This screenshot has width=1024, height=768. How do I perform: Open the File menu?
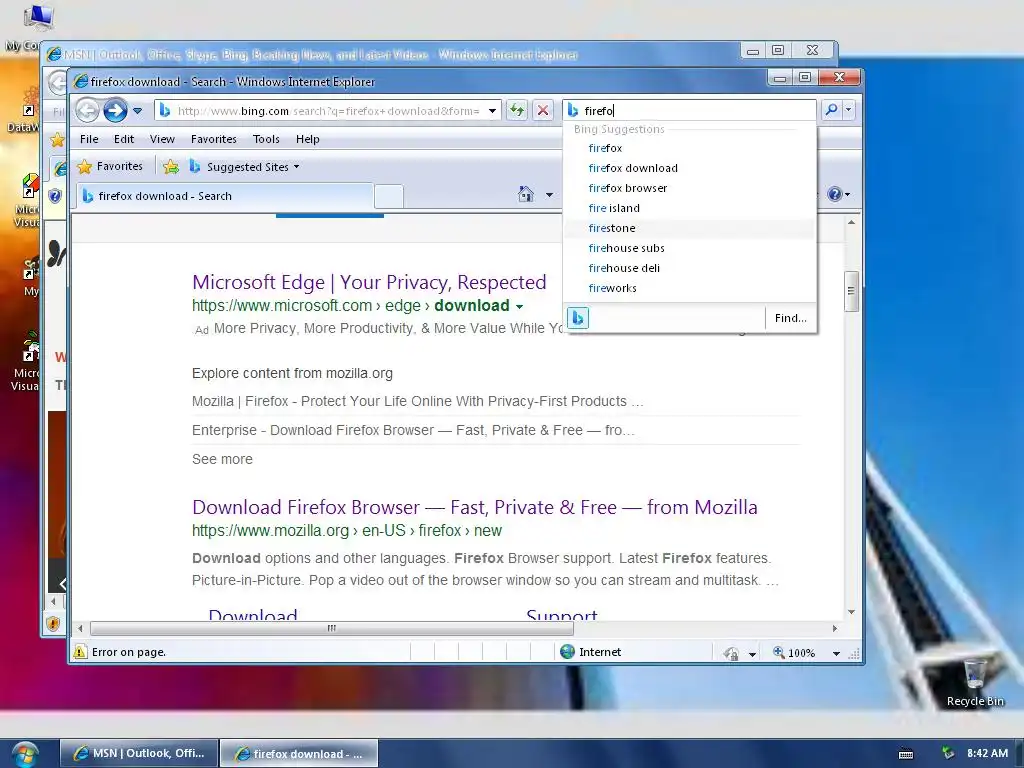[89, 139]
